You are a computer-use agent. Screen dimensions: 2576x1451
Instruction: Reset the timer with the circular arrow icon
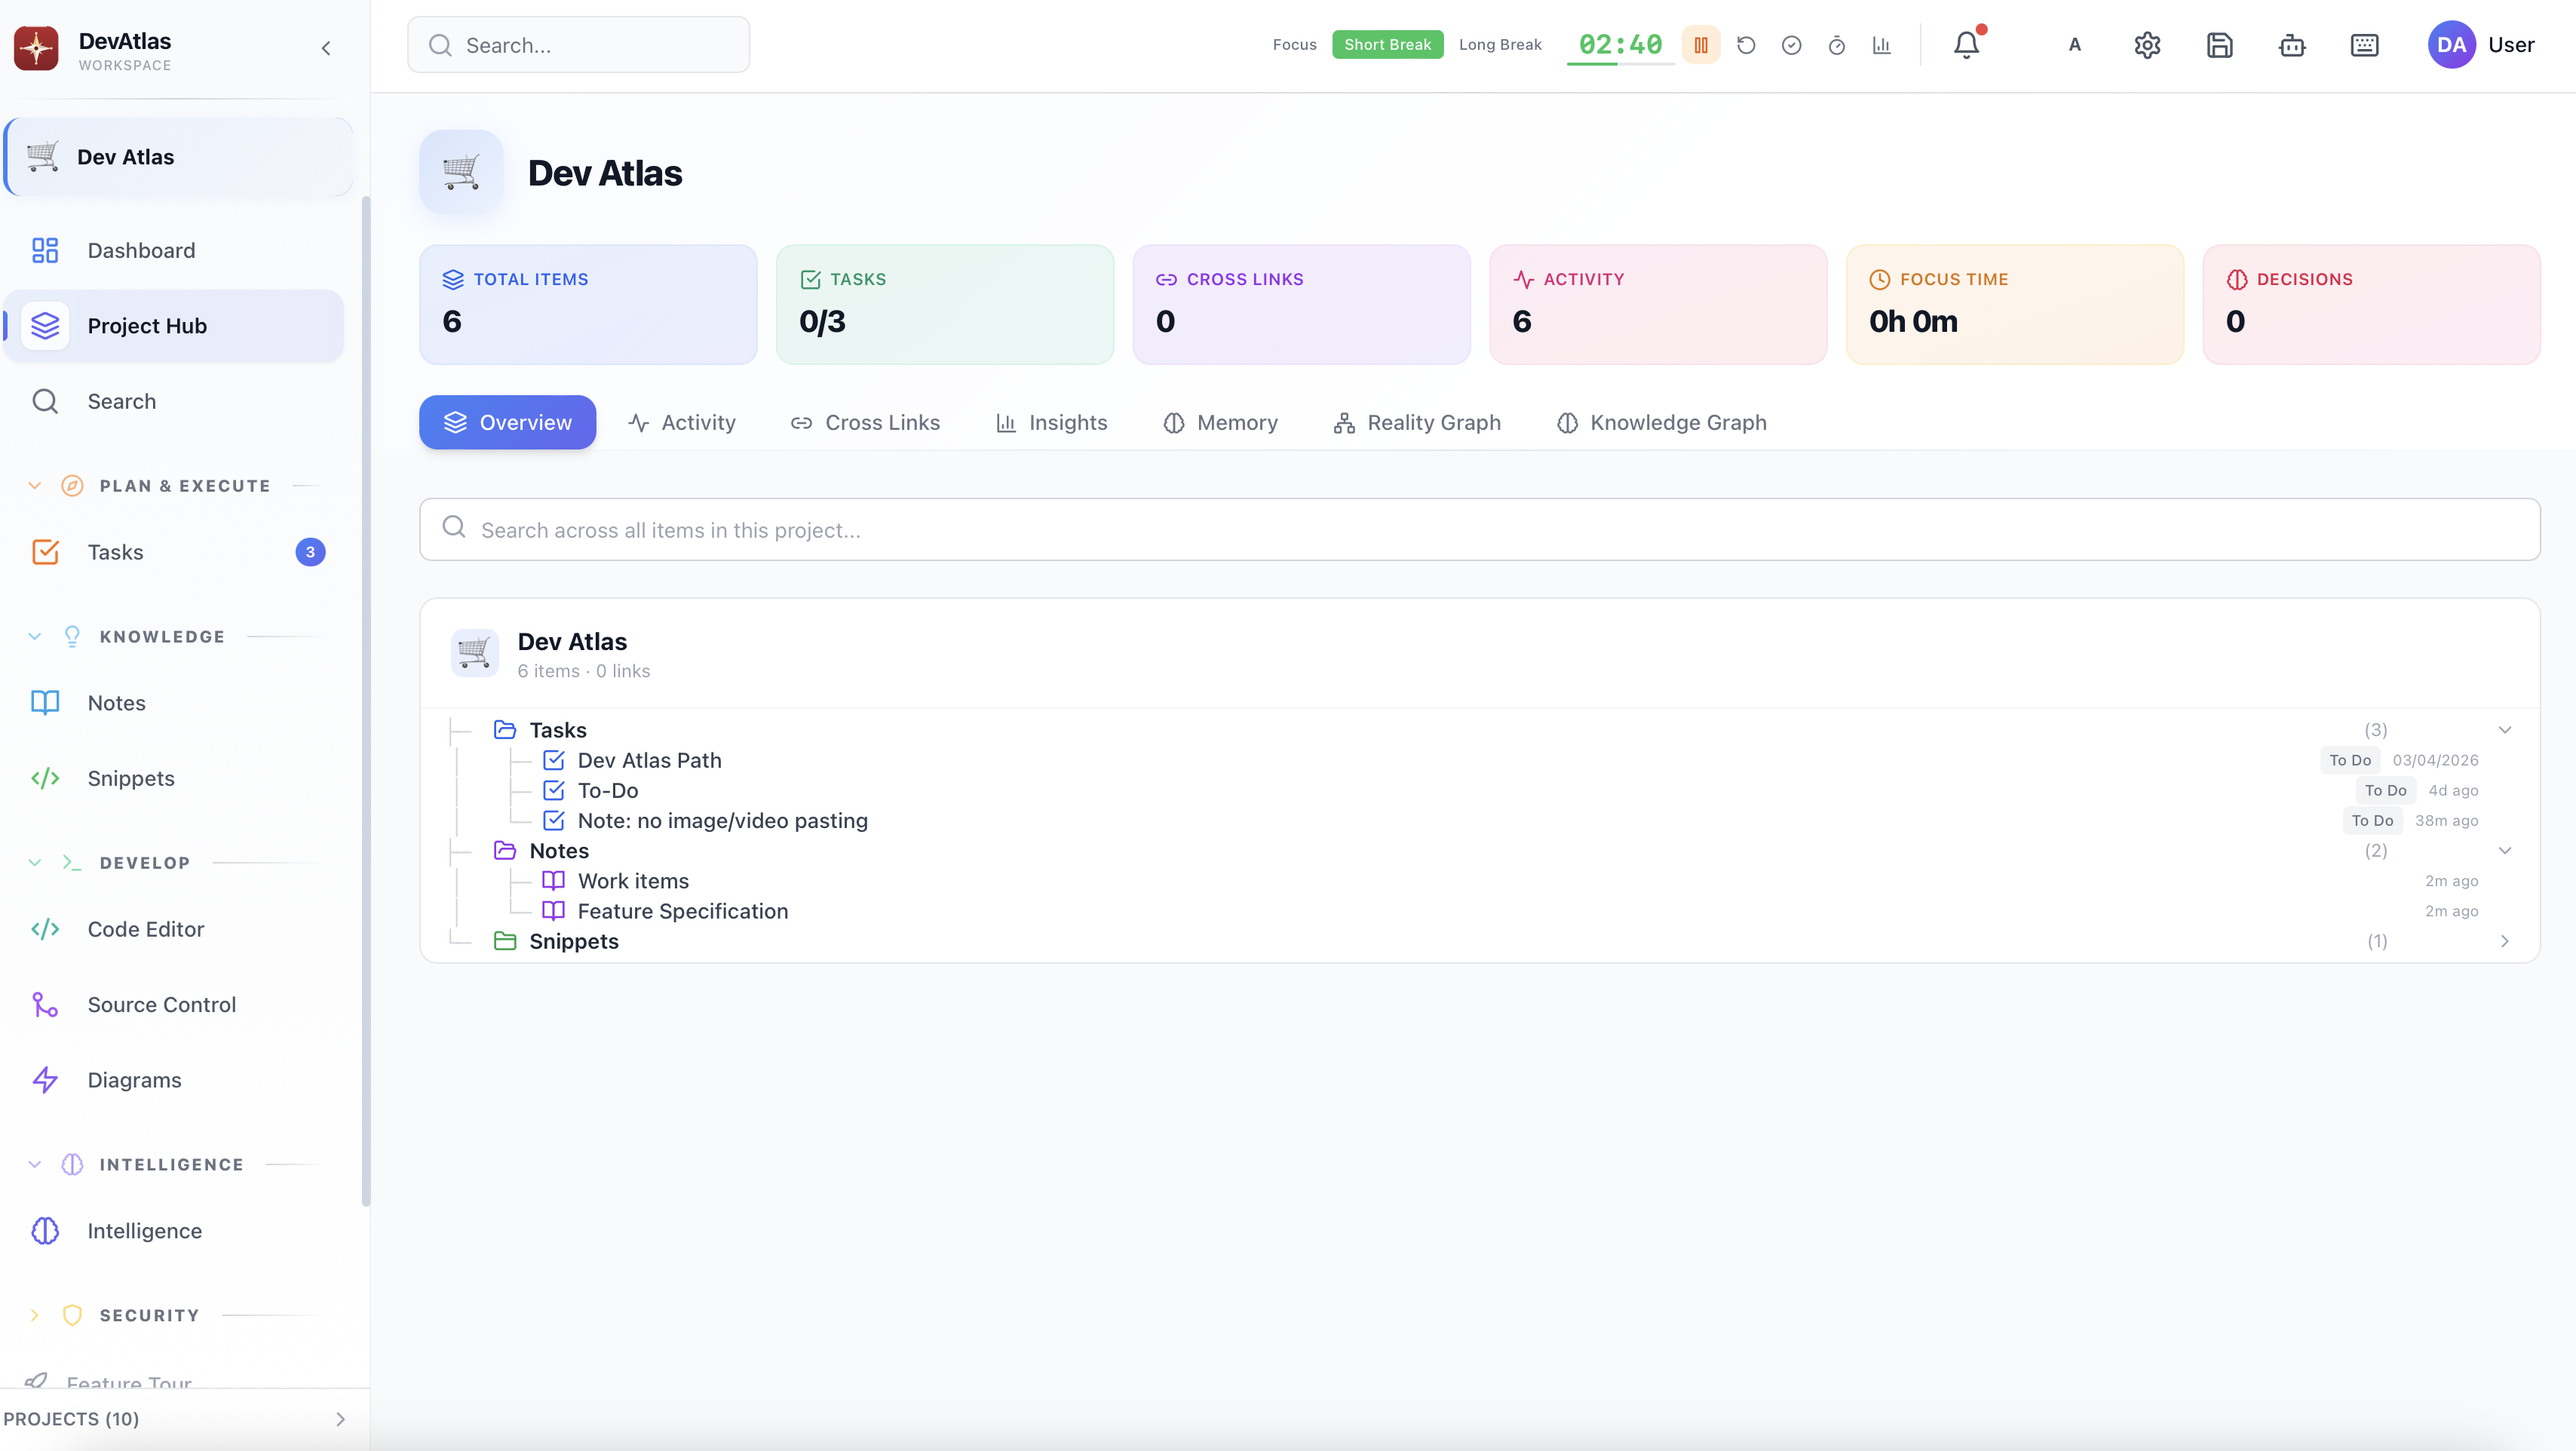(1746, 45)
